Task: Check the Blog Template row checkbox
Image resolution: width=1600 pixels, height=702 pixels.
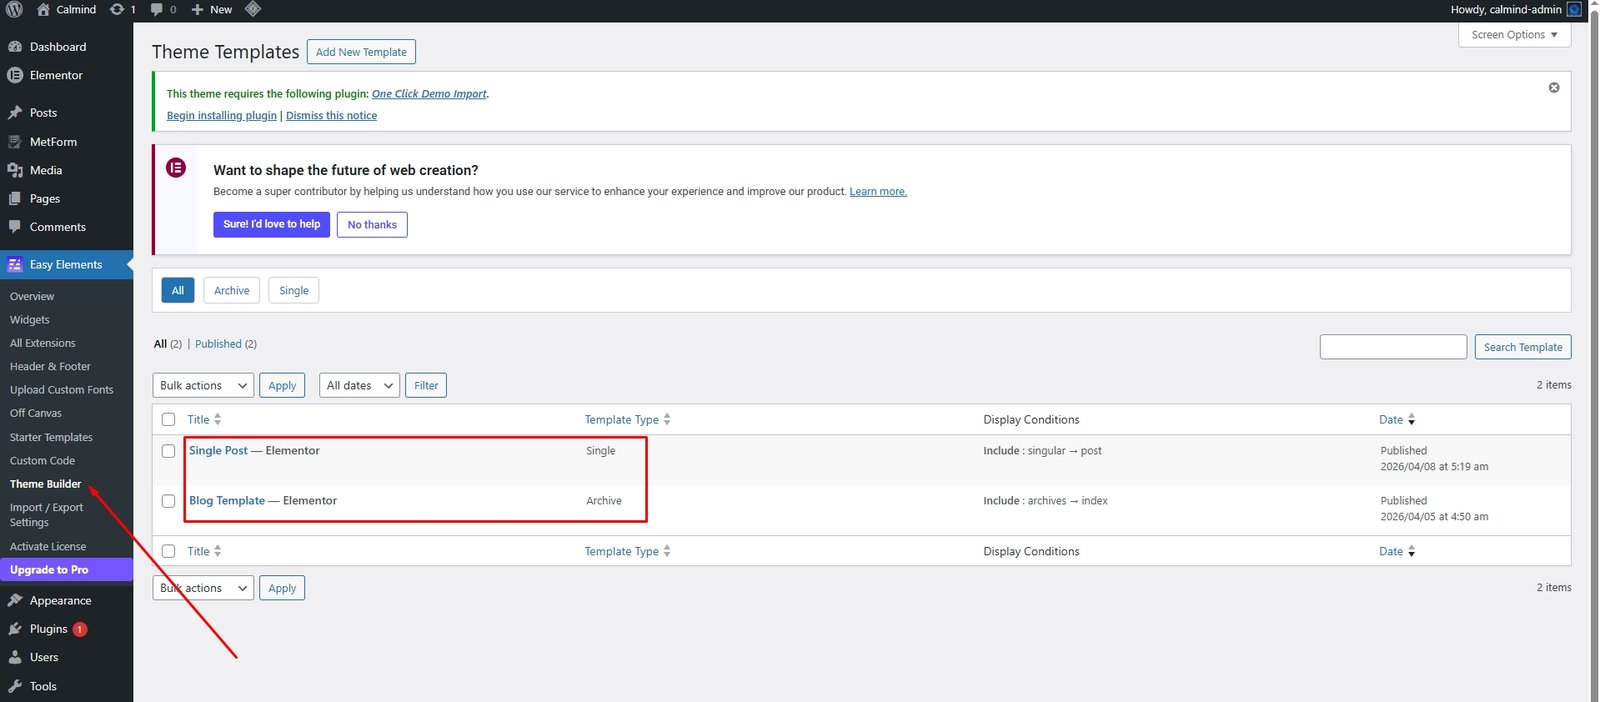Action: pos(168,501)
